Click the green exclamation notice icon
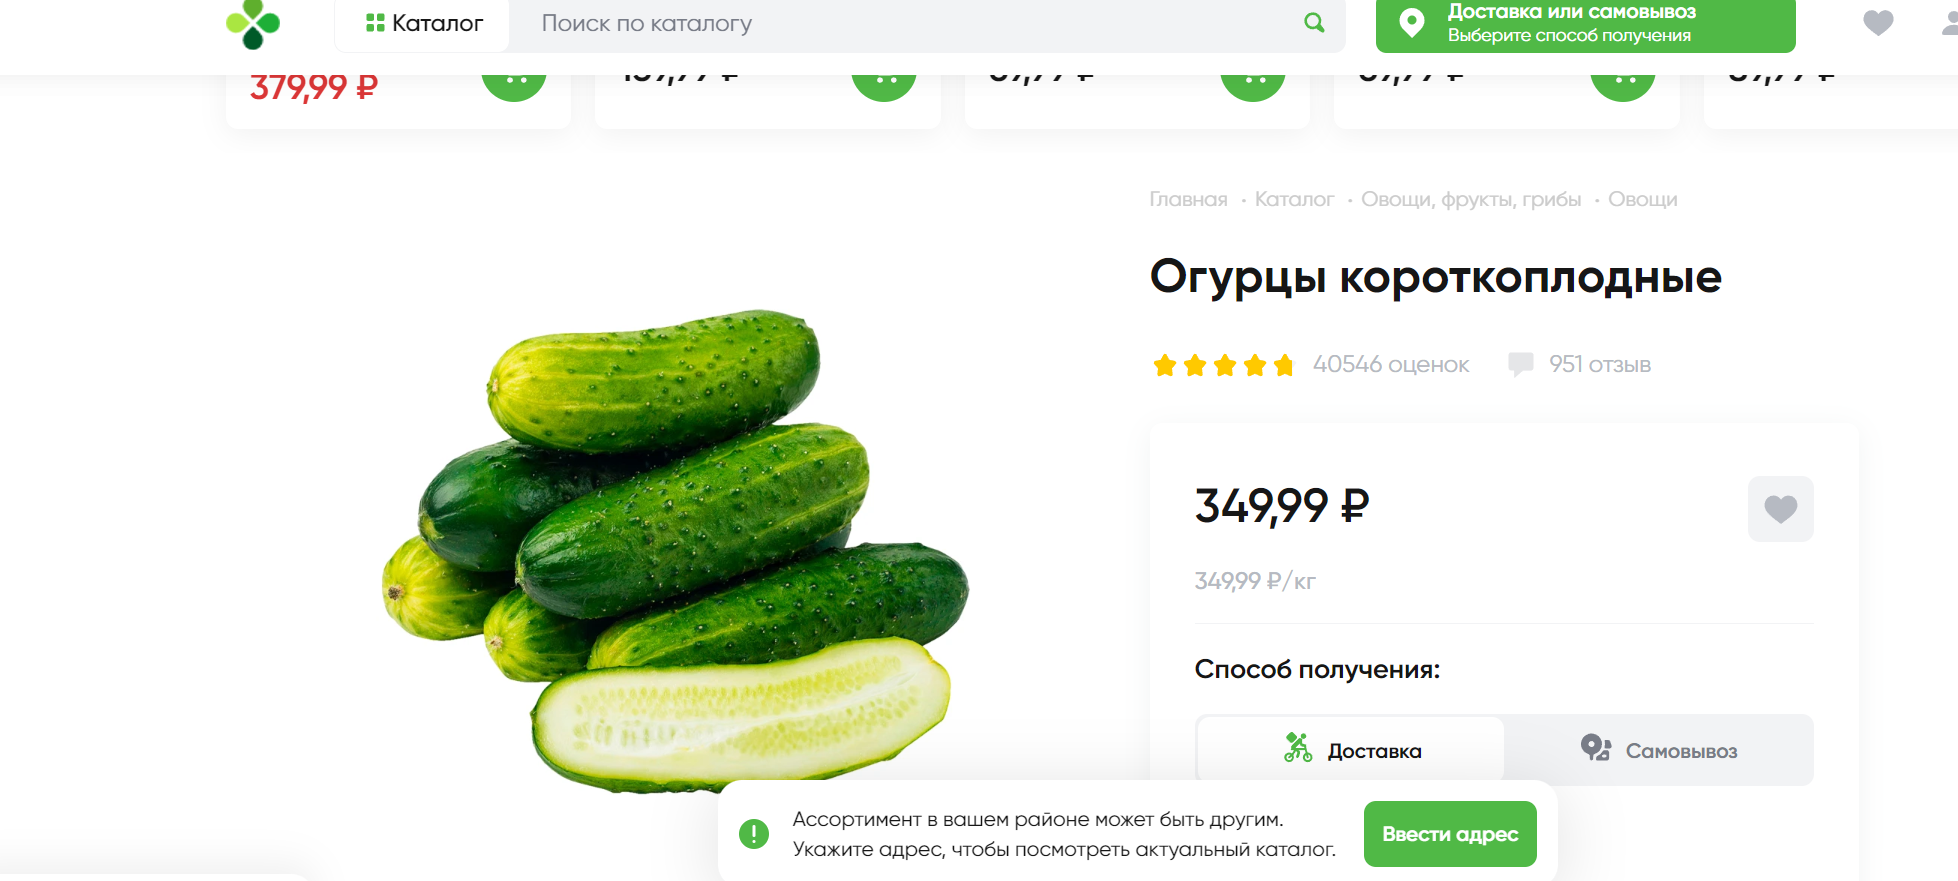1958x881 pixels. [753, 833]
